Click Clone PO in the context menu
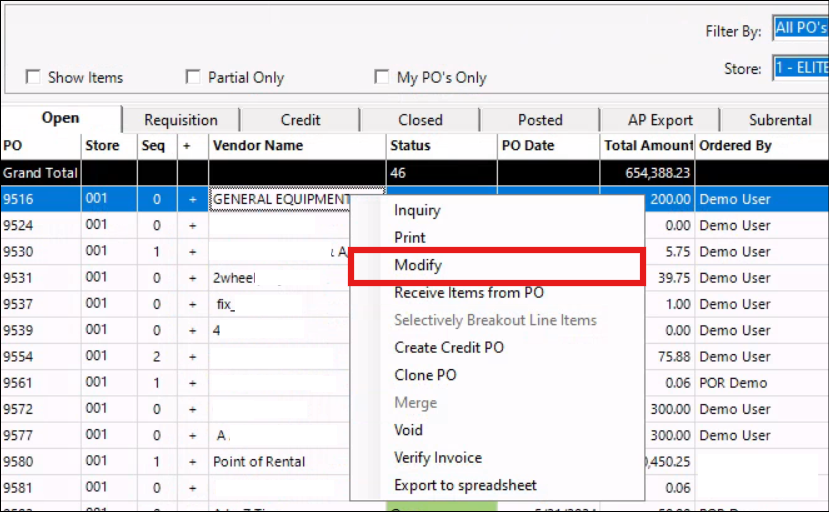Image resolution: width=829 pixels, height=512 pixels. tap(425, 375)
